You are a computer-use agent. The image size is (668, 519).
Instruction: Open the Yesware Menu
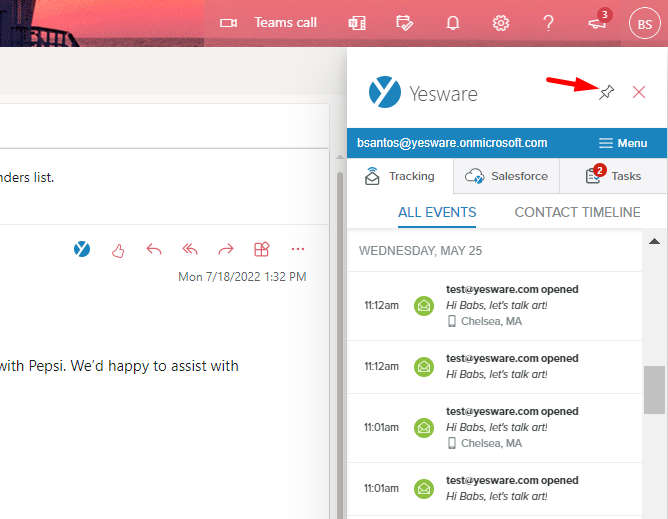click(x=623, y=143)
